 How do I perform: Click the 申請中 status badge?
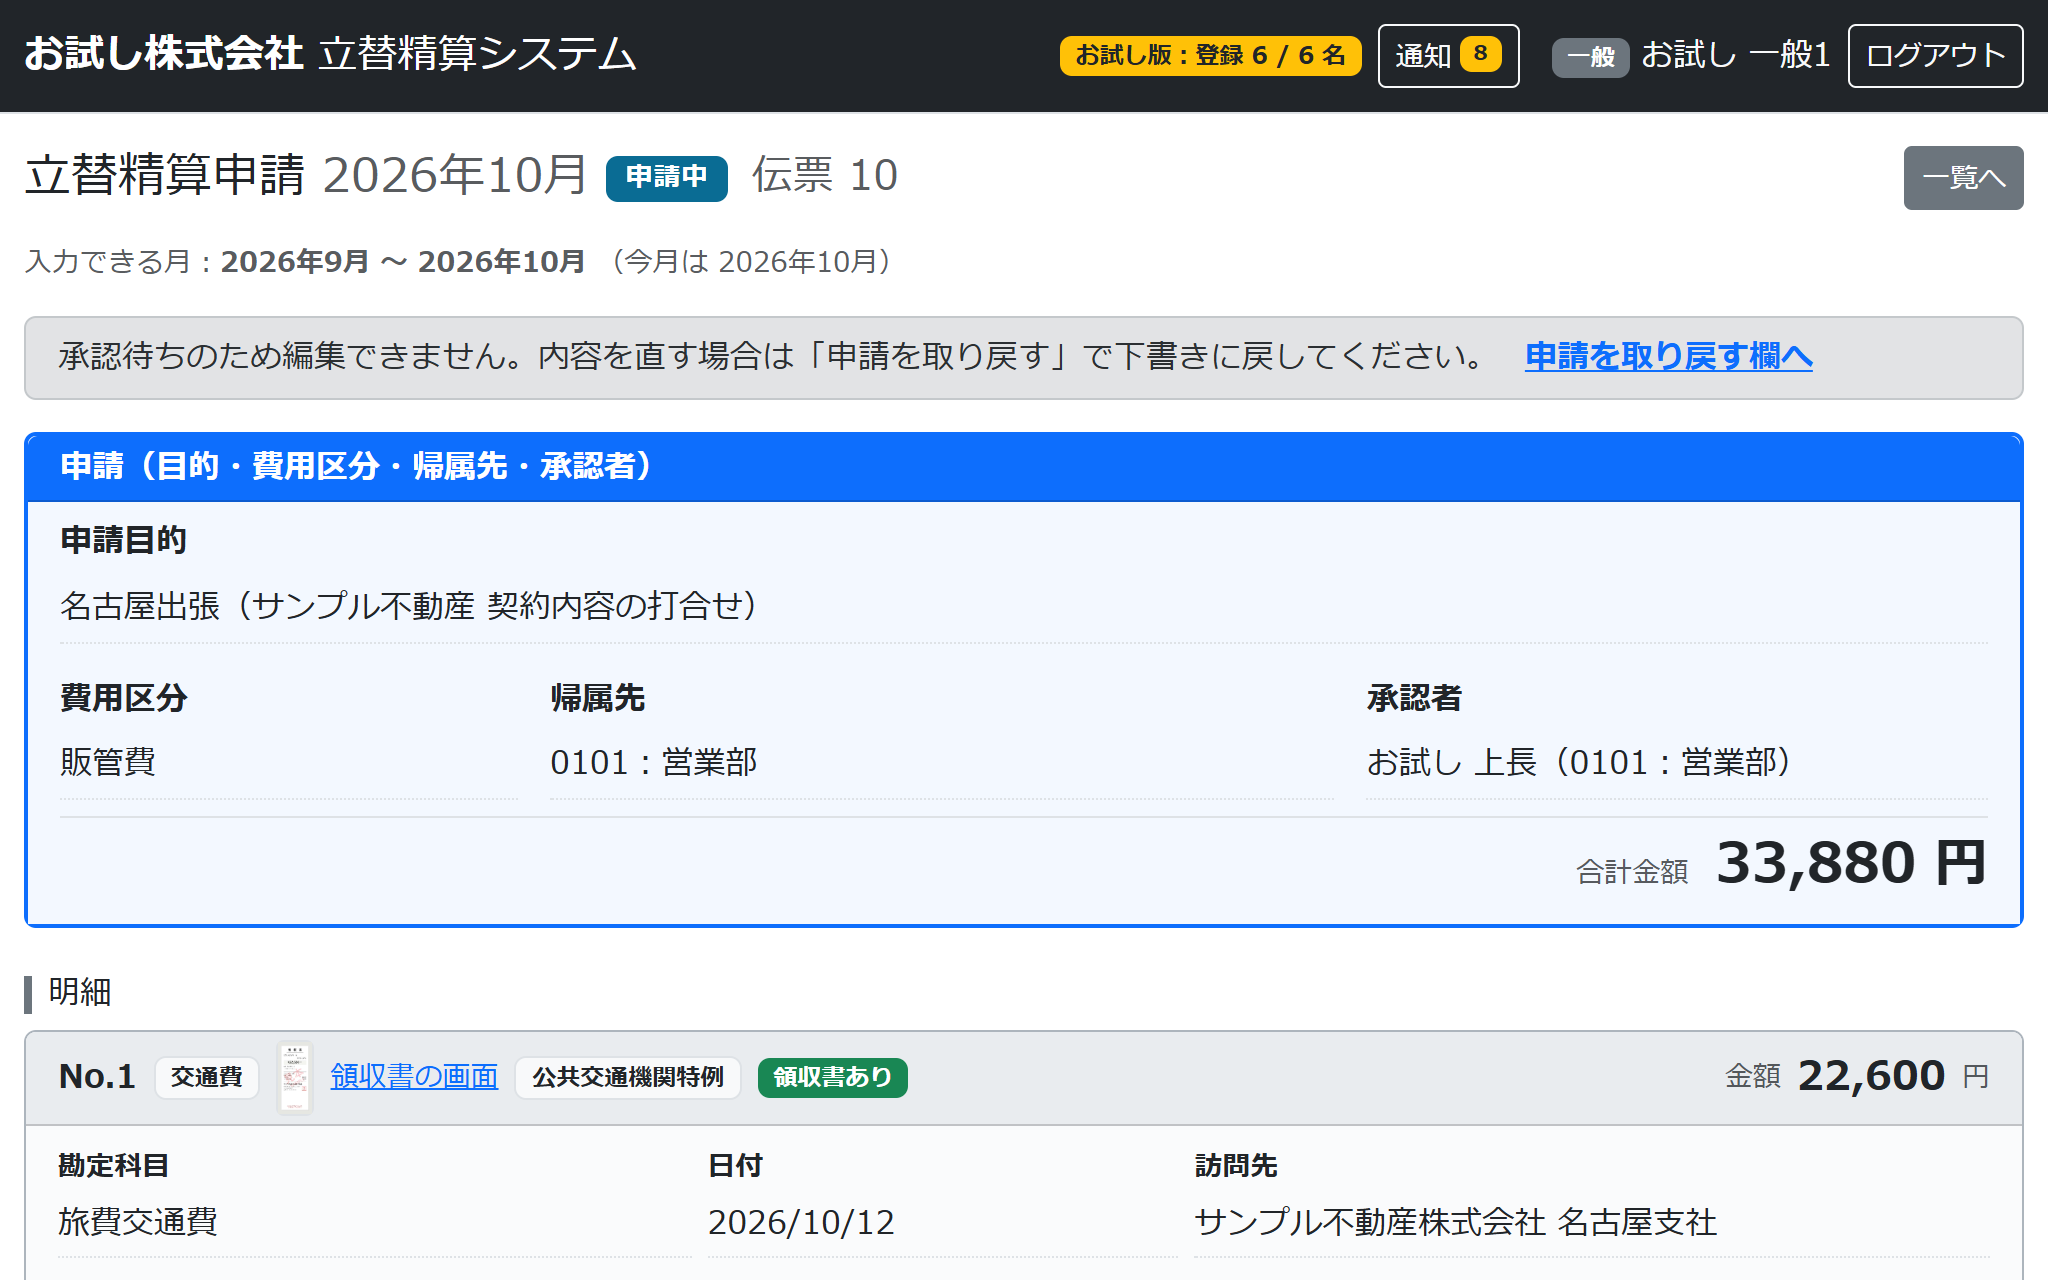click(x=666, y=178)
